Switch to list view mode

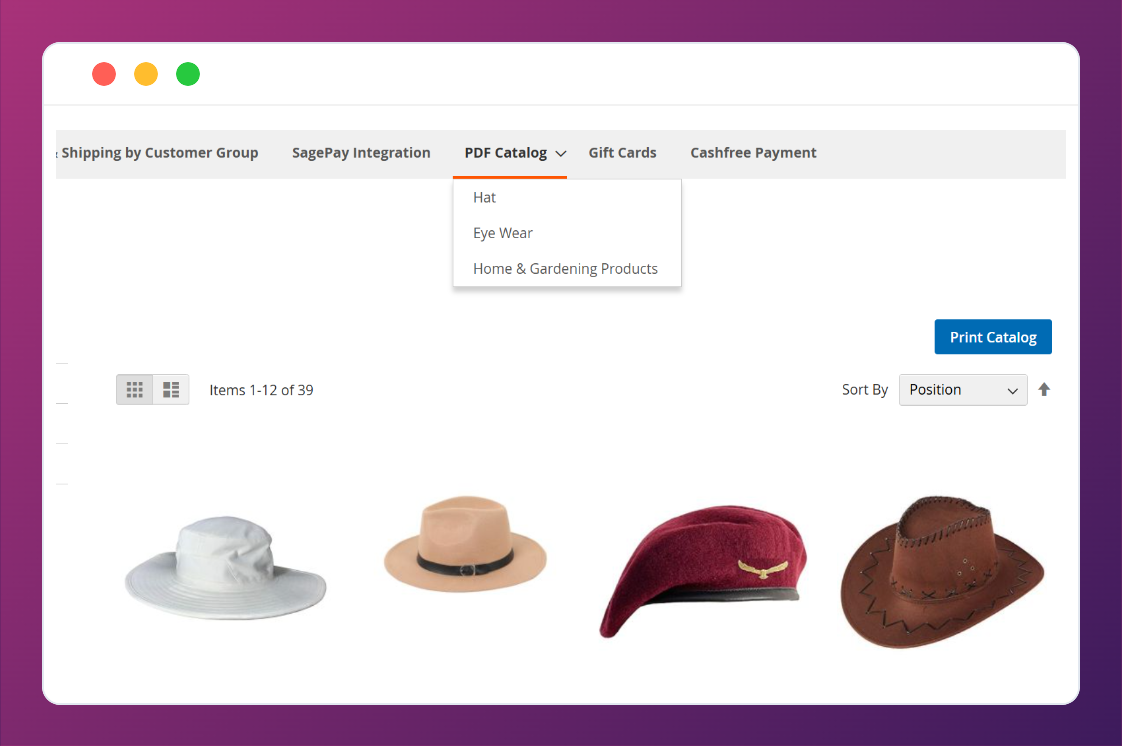[x=171, y=390]
